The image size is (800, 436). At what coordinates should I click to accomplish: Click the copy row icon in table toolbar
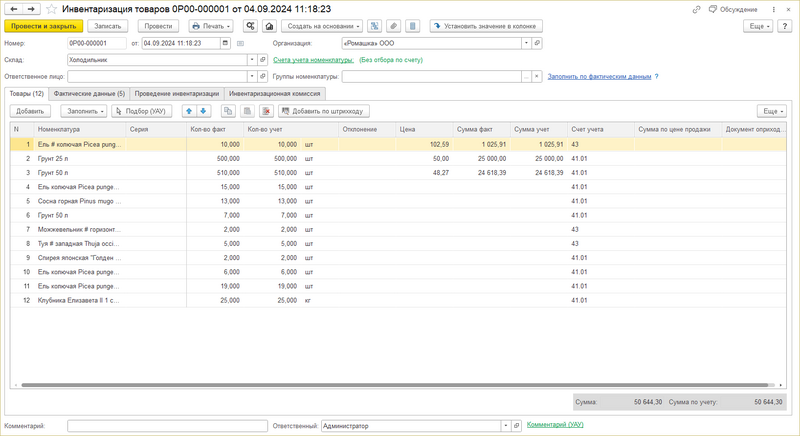coord(228,111)
